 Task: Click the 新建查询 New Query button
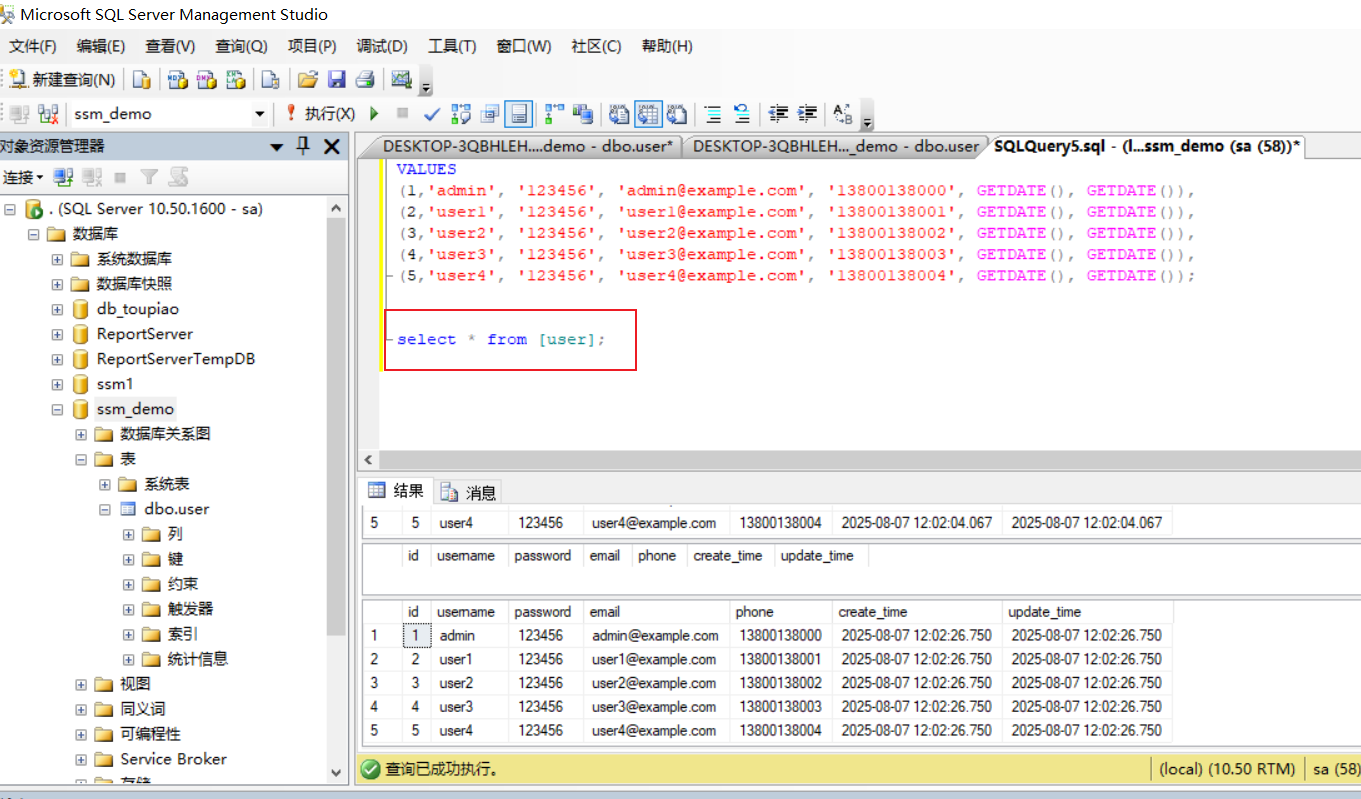(x=63, y=80)
